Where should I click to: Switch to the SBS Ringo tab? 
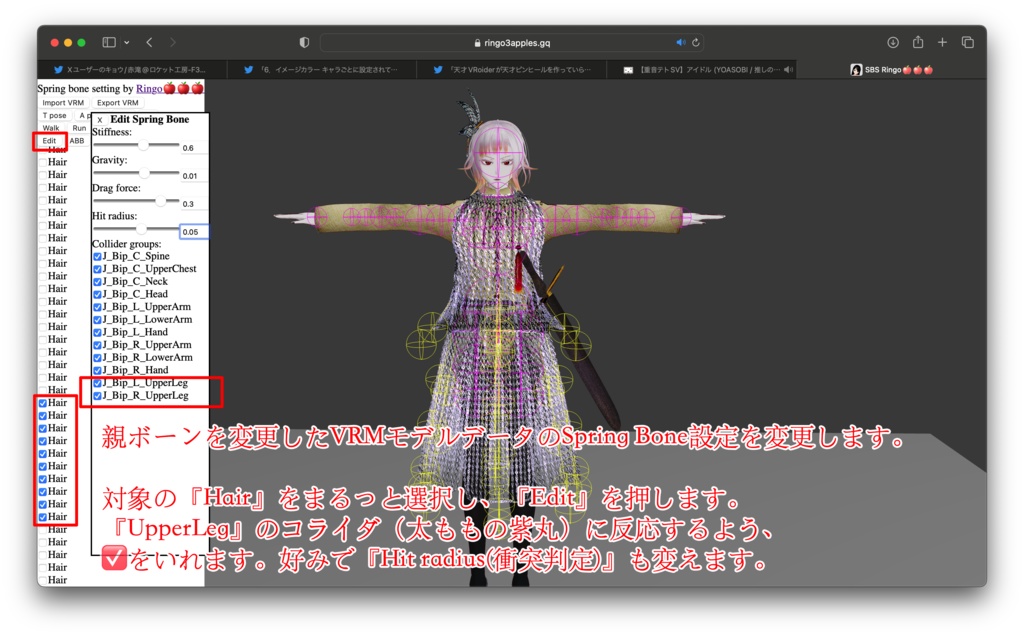point(890,69)
